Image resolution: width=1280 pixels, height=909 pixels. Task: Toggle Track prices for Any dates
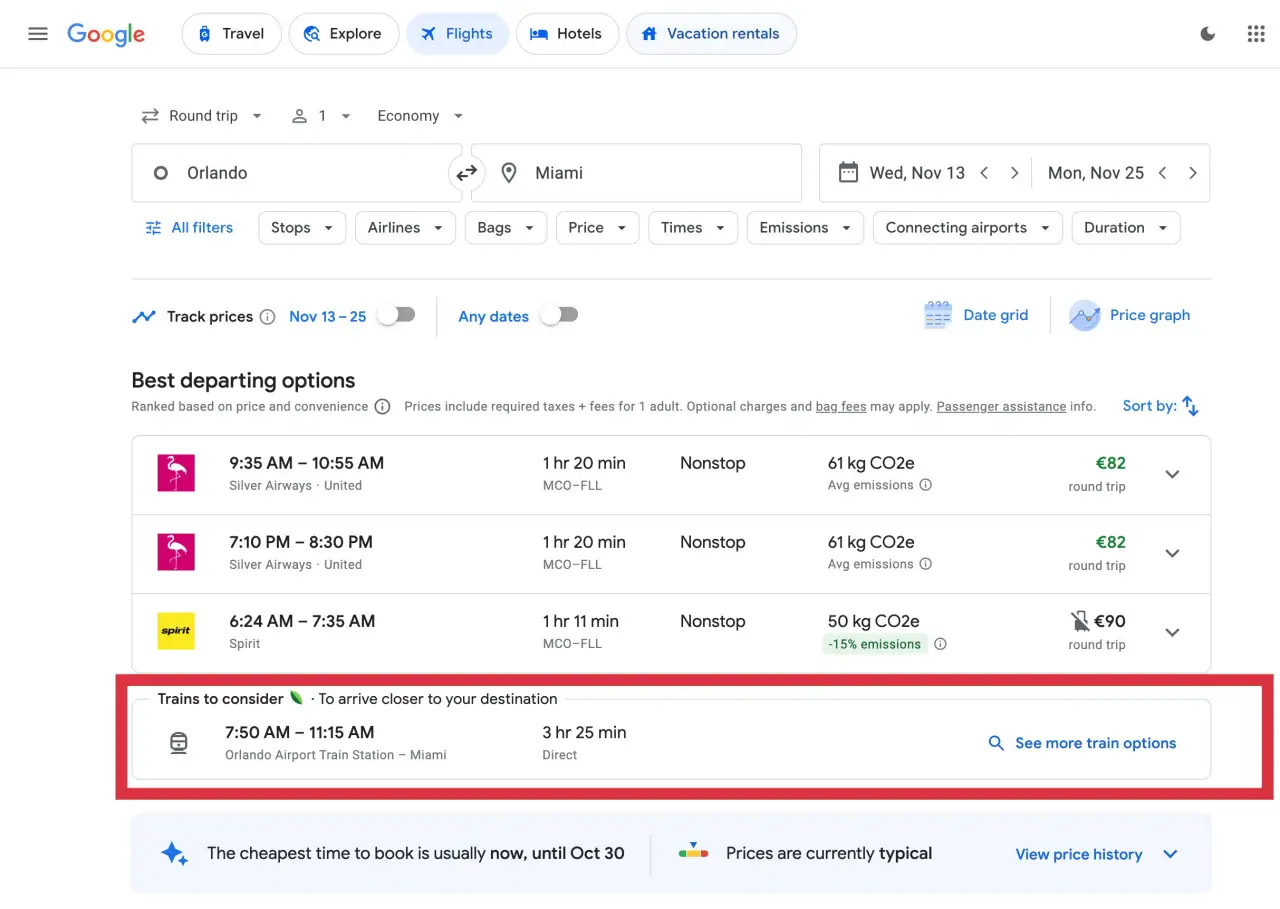coord(558,315)
